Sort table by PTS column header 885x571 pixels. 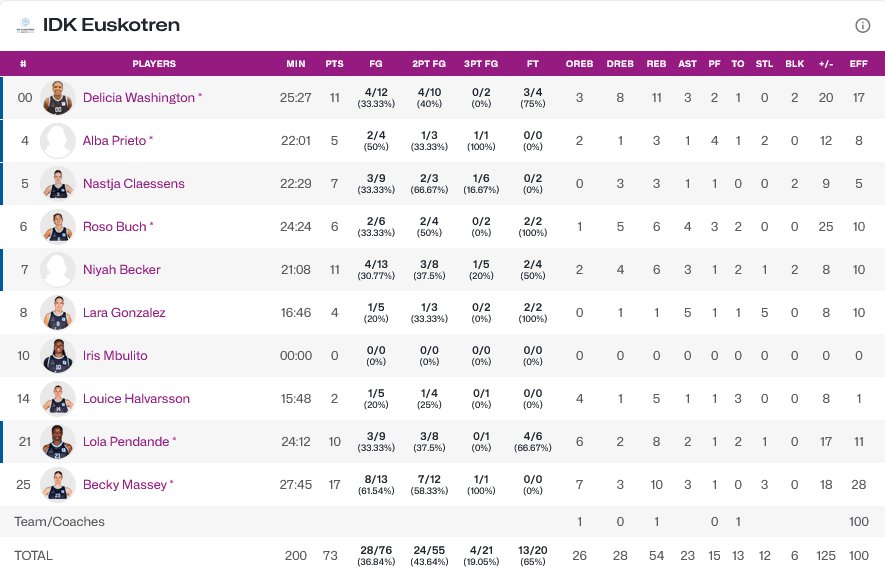click(334, 64)
